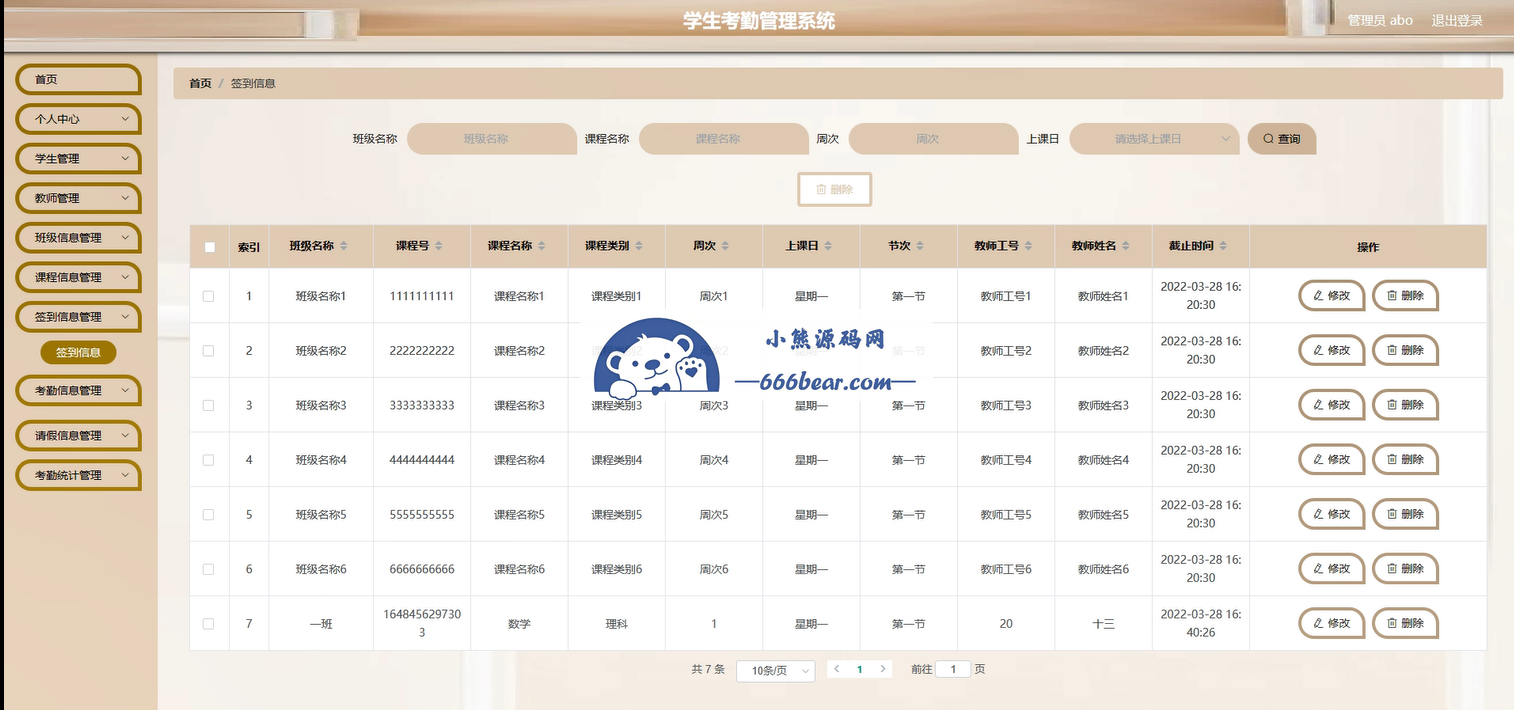Delete row 班级名称3 with 删除
The height and width of the screenshot is (710, 1514).
click(x=1406, y=405)
